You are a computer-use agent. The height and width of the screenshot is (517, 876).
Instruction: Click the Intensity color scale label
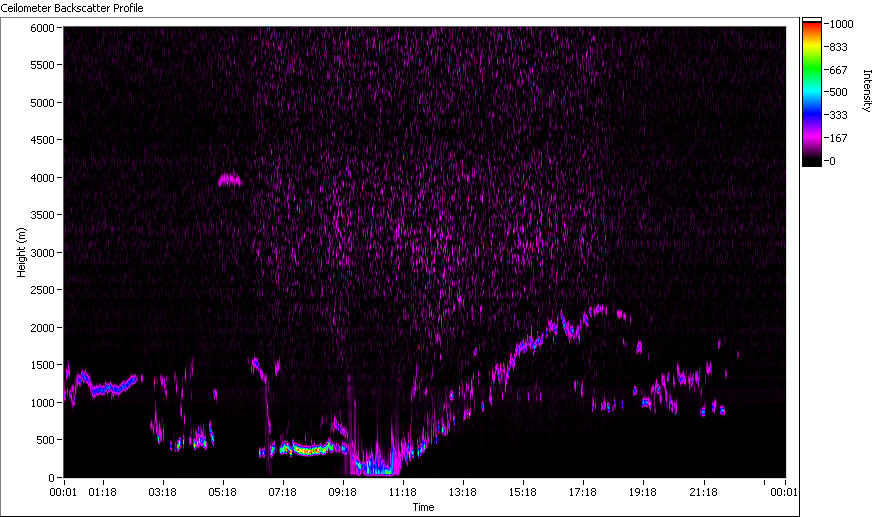tap(867, 91)
